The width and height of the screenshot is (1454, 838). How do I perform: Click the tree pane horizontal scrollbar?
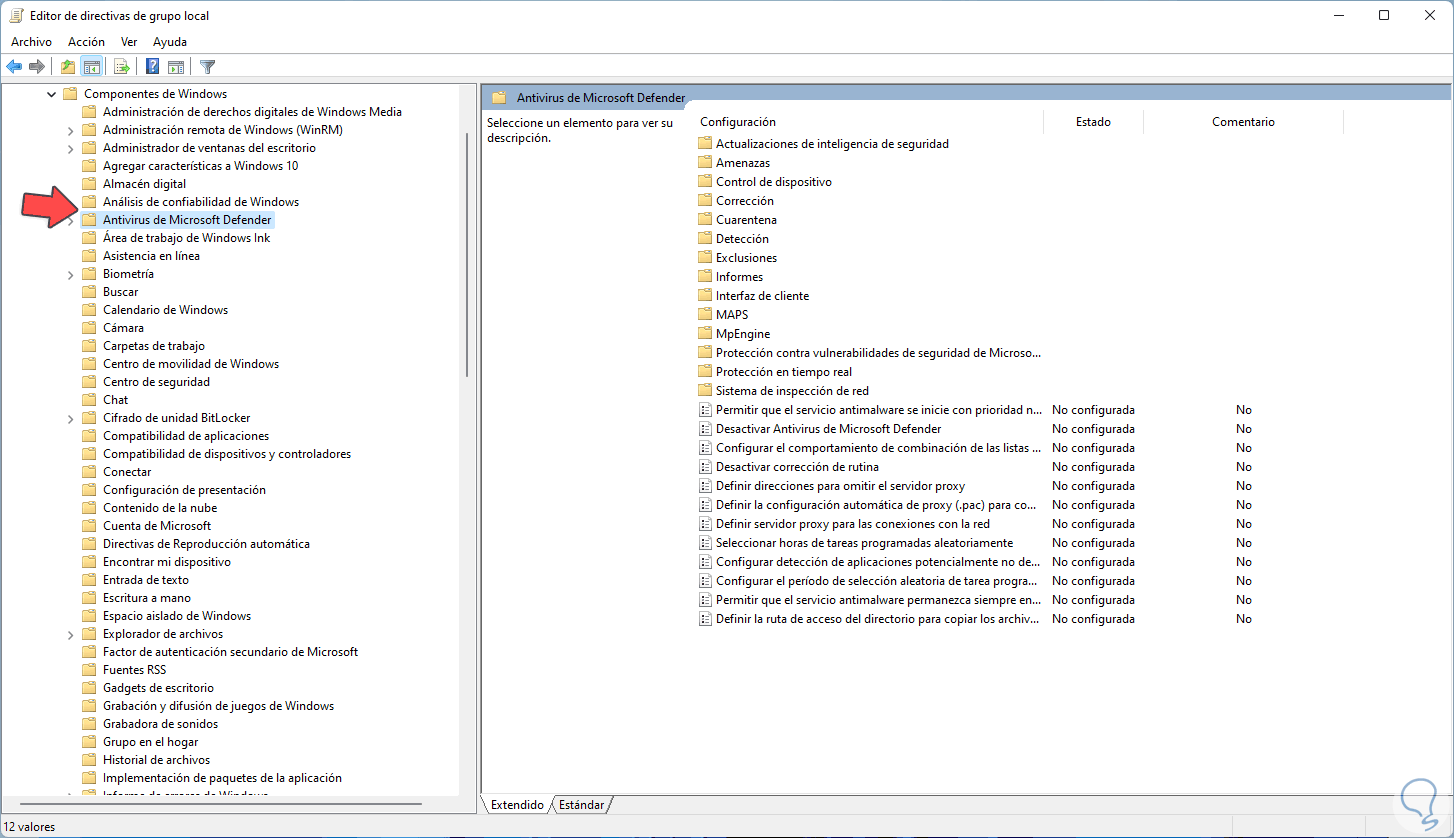click(220, 805)
